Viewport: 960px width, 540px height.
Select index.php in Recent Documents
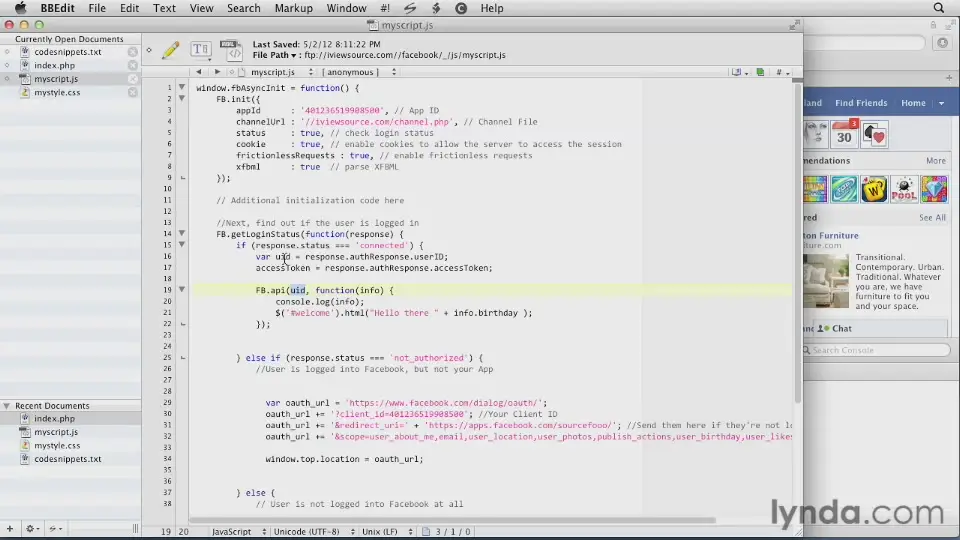pos(54,419)
